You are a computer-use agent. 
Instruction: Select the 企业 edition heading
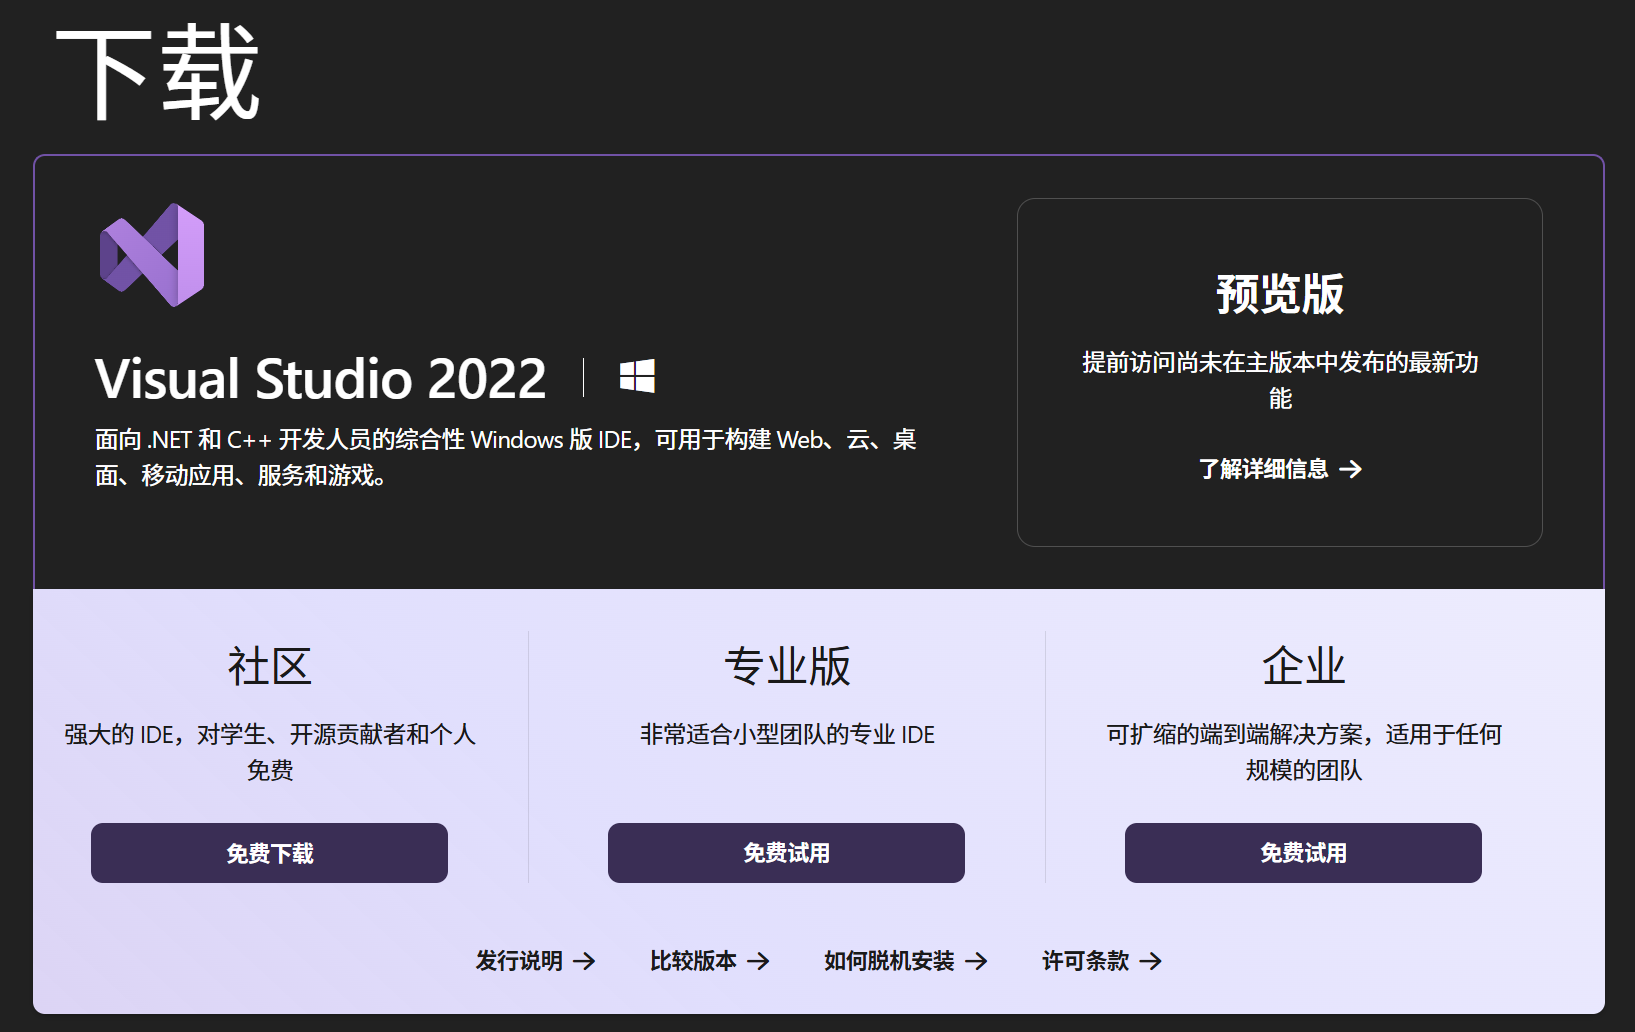coord(1303,665)
